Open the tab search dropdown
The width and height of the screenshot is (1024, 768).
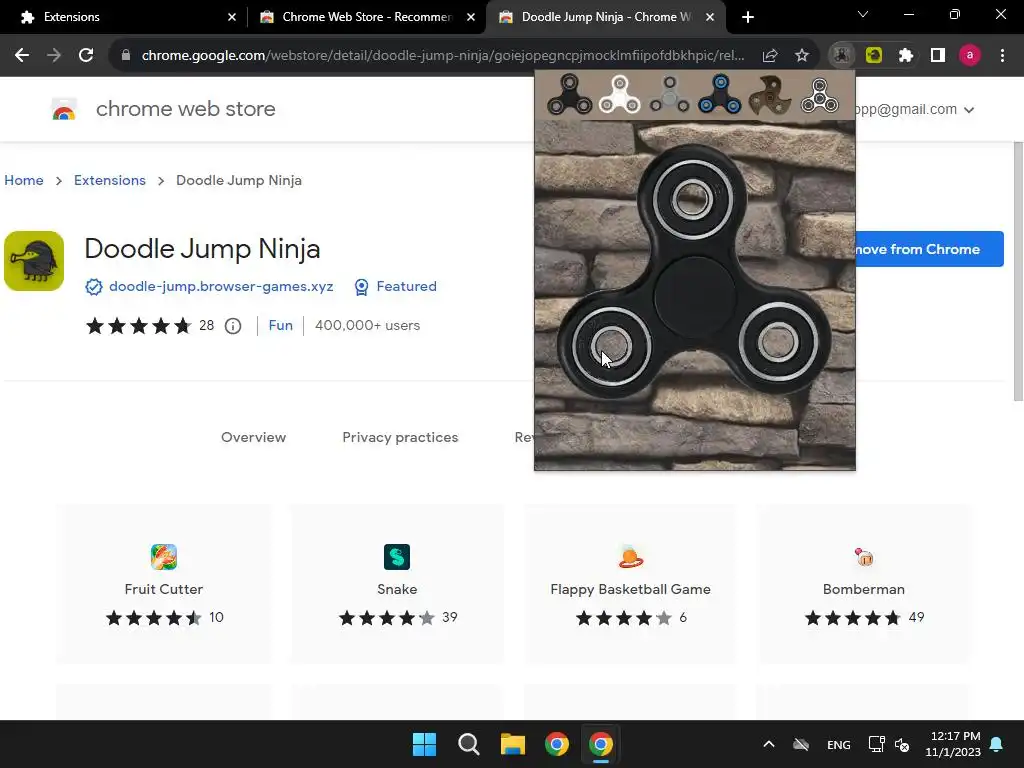863,14
